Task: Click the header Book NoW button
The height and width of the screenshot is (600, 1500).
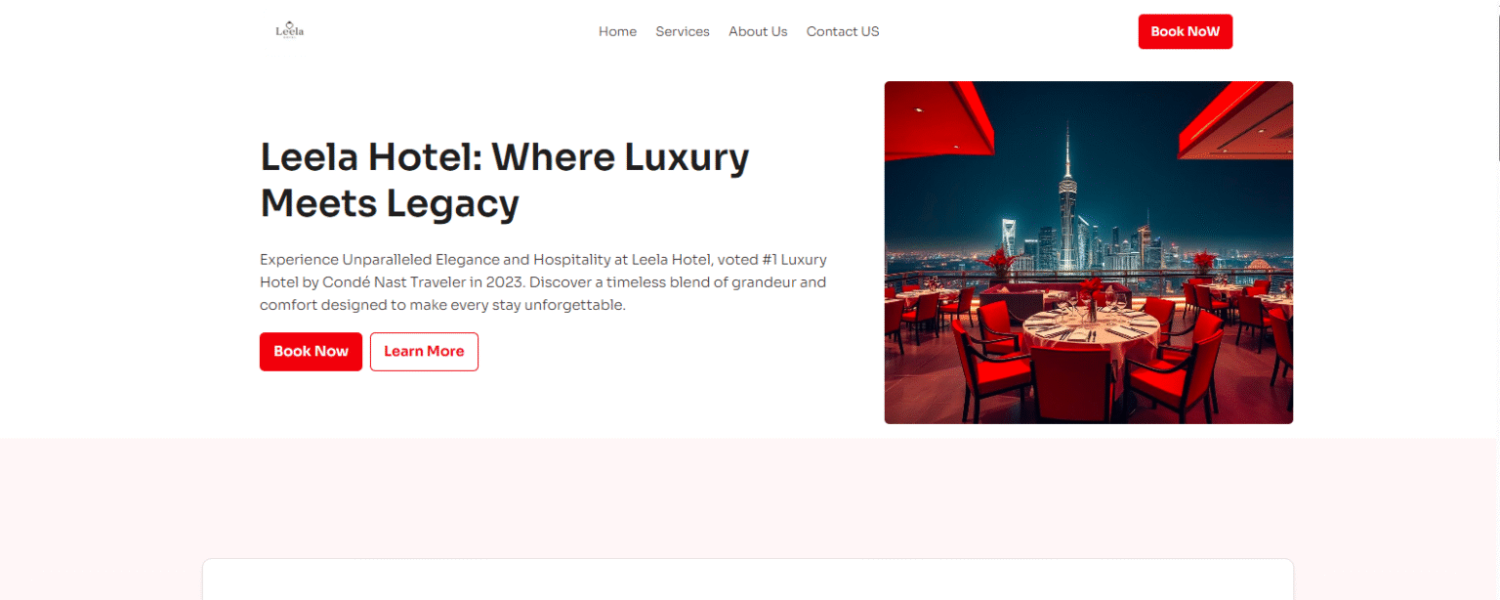Action: tap(1185, 32)
